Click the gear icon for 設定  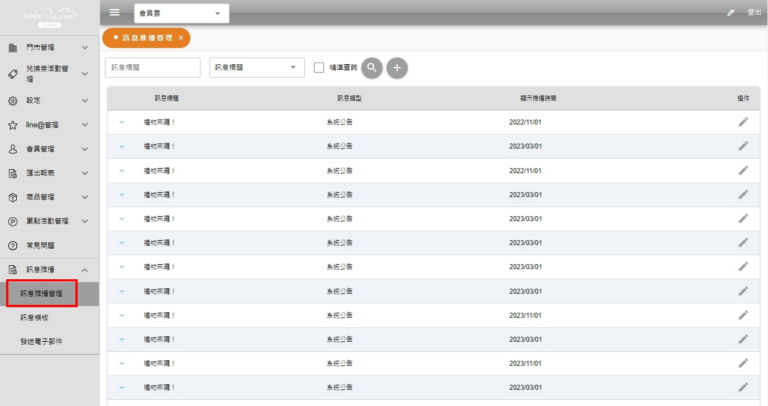pos(13,101)
